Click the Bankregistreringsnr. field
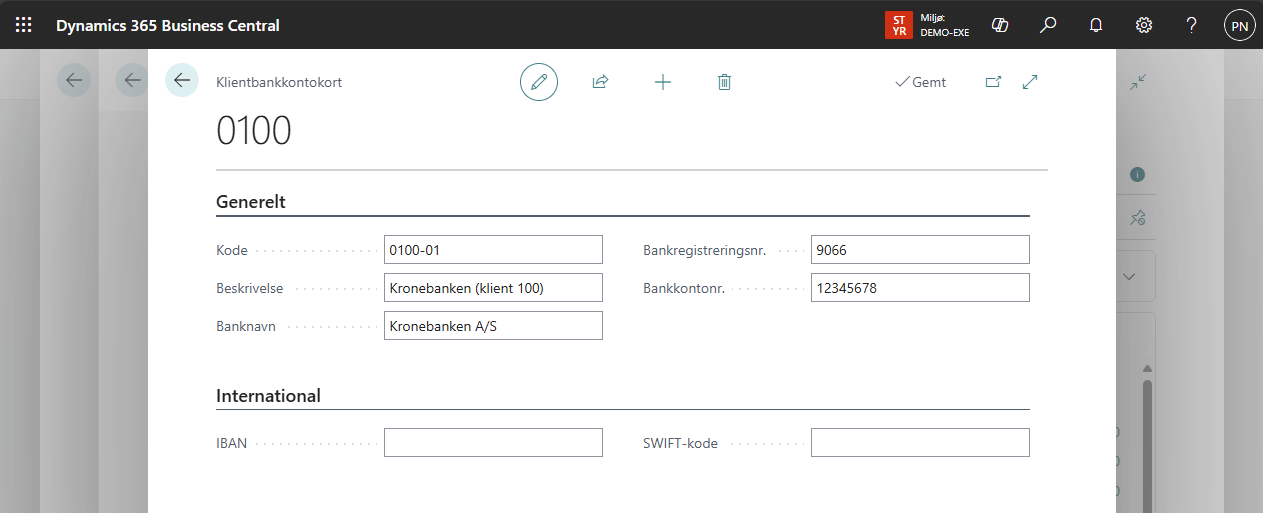 point(919,250)
